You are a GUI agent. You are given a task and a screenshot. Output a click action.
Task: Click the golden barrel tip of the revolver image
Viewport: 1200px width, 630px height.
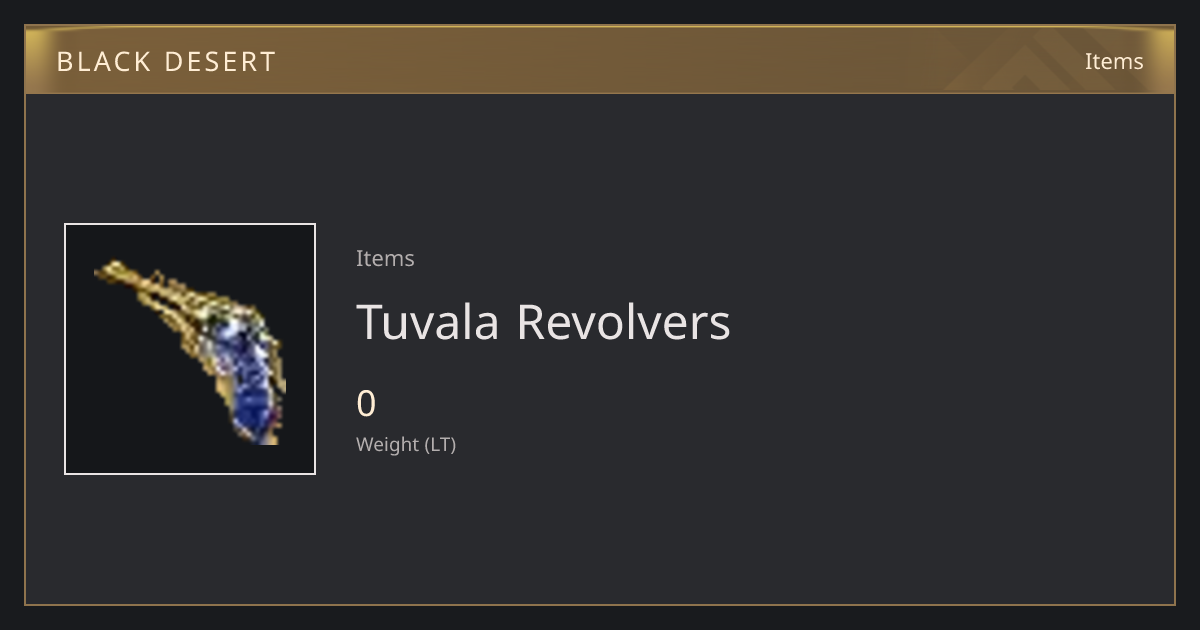(x=112, y=271)
